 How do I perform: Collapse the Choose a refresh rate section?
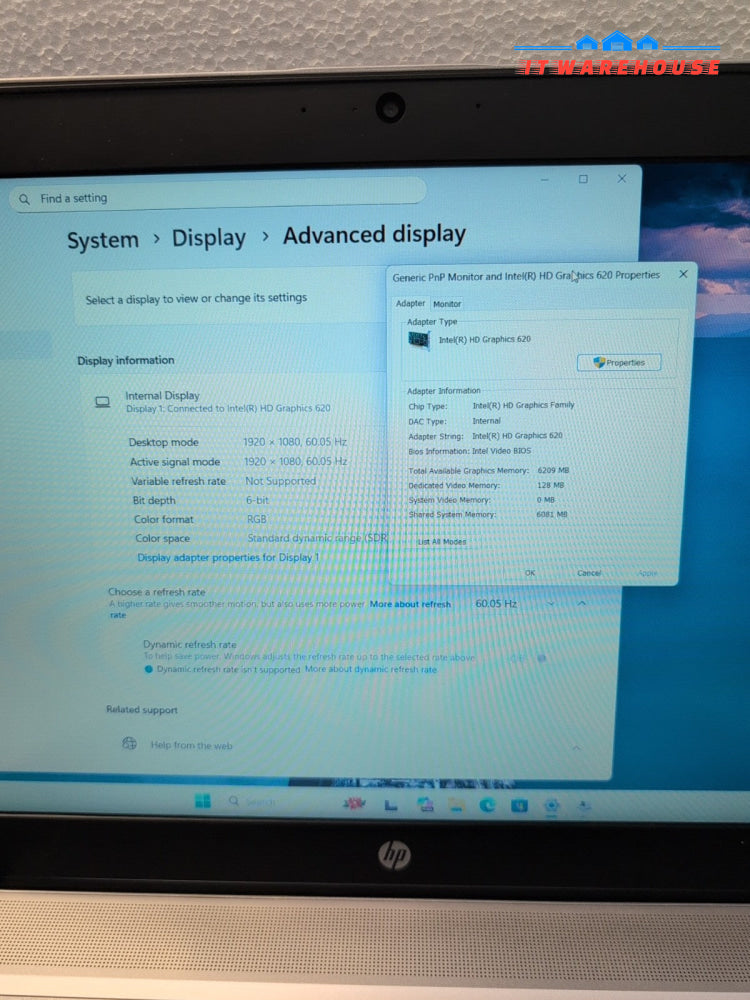582,603
